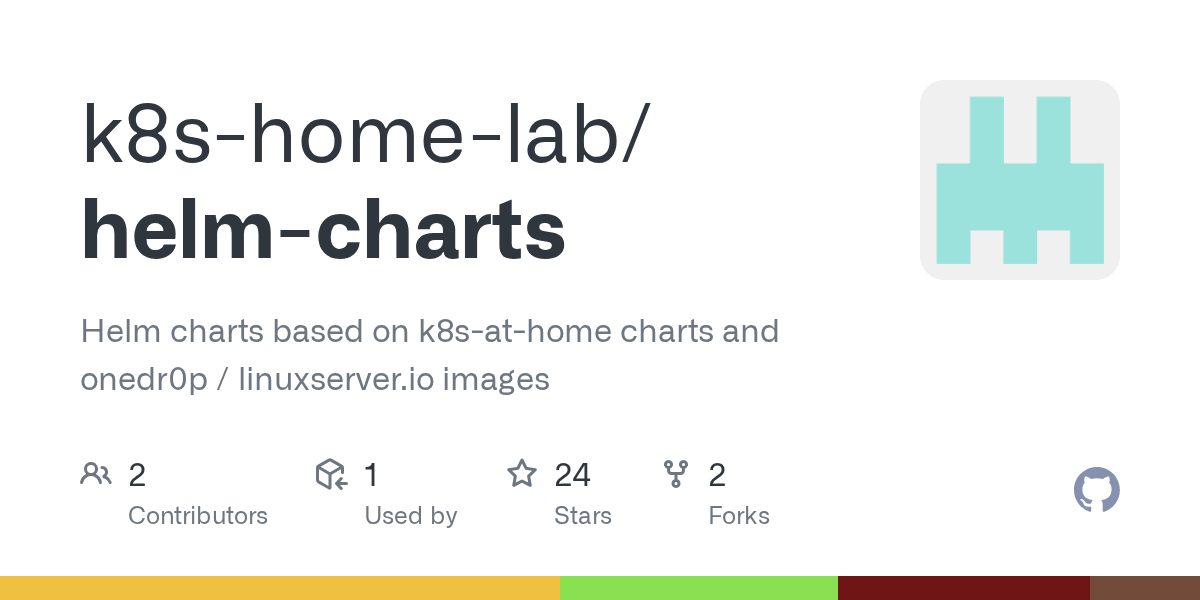Click the GitHub Octocat logo icon
Screen dimensions: 1200x600
click(1096, 491)
